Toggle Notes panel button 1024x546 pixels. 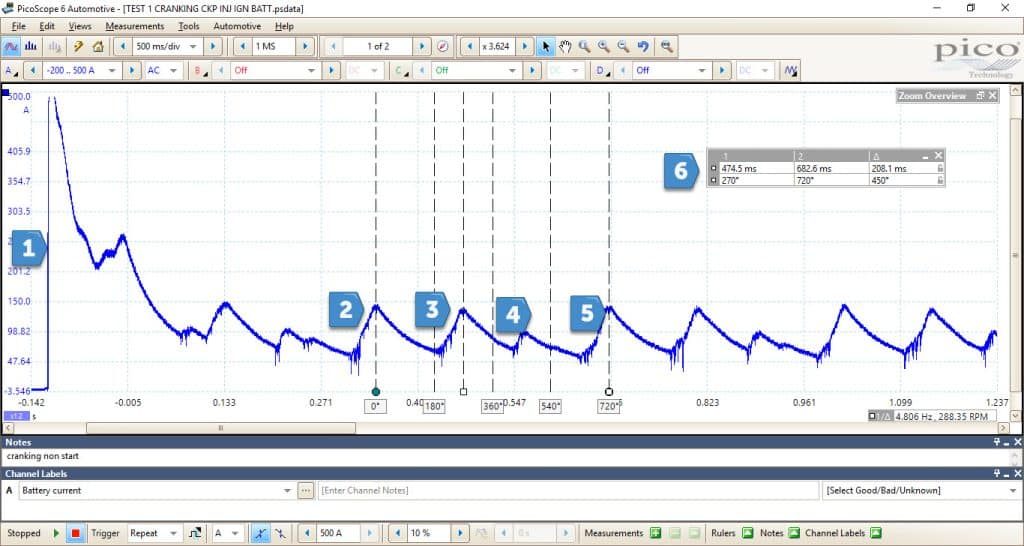click(793, 533)
